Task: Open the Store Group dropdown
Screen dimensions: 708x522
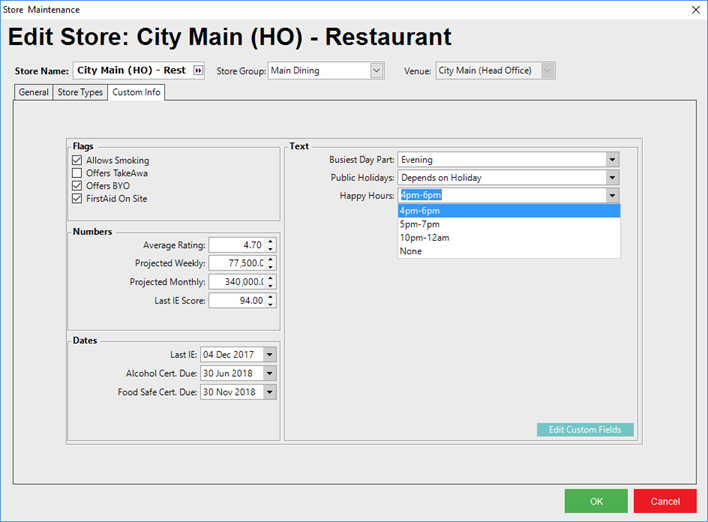Action: (376, 71)
